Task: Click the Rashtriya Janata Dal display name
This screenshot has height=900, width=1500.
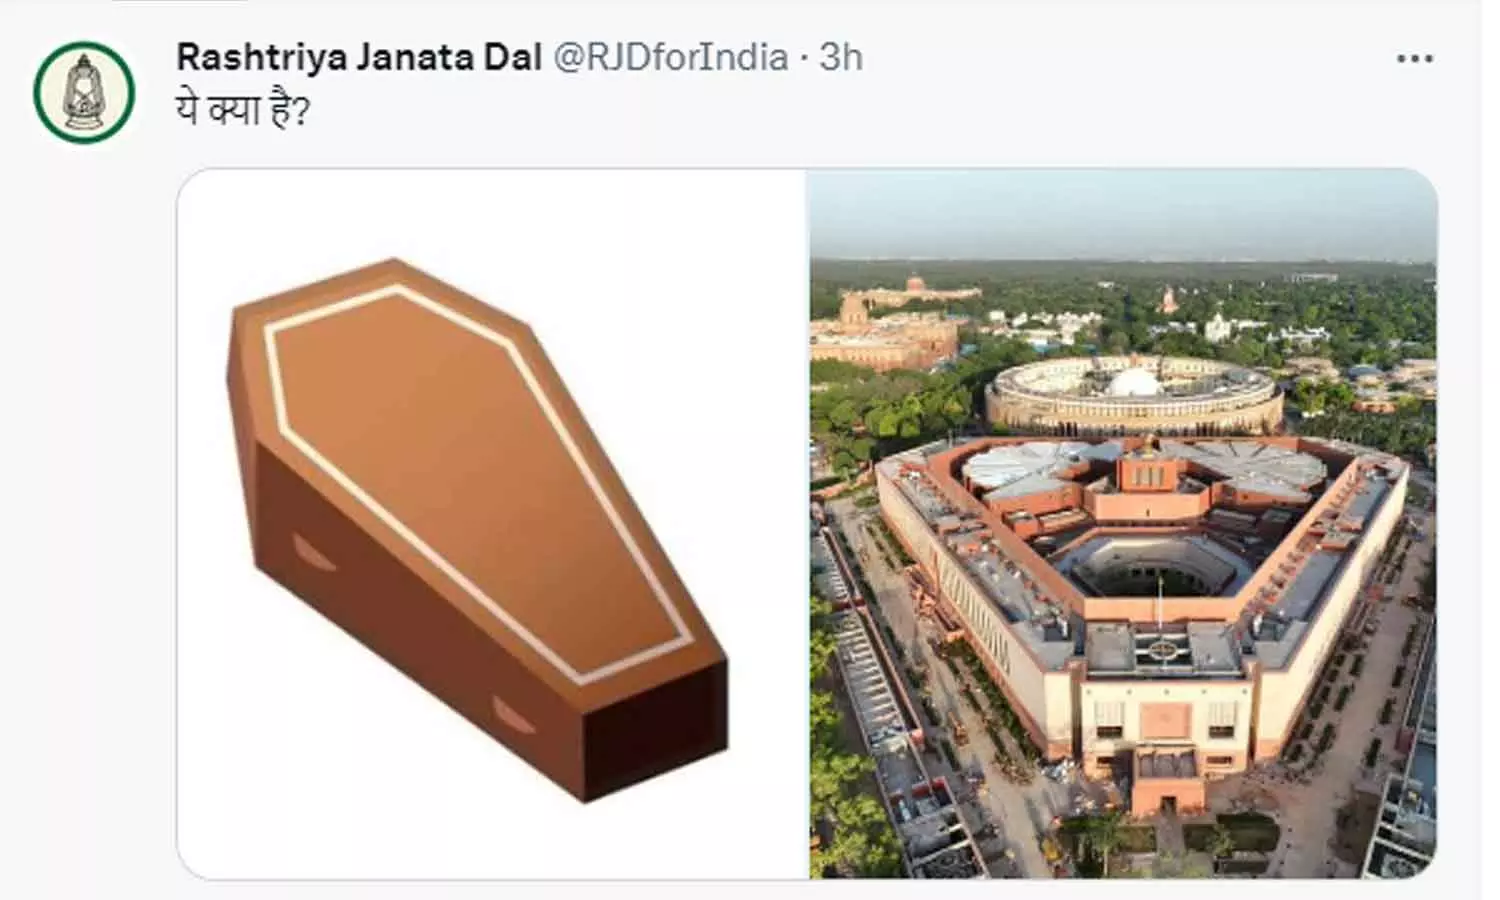Action: (x=359, y=57)
